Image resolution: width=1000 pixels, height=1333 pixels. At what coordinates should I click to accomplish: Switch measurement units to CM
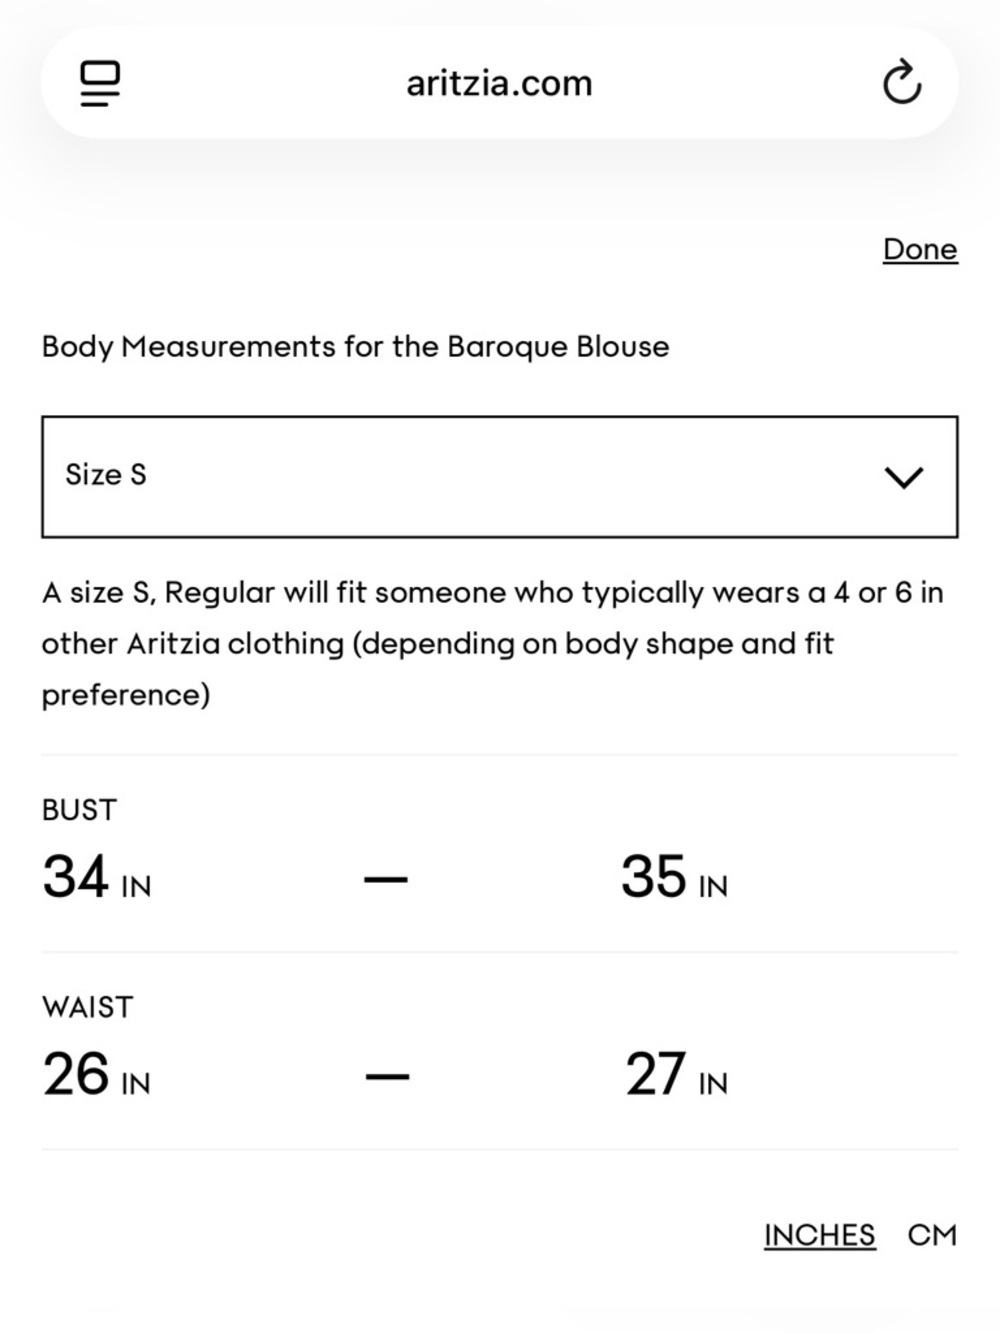(932, 1235)
